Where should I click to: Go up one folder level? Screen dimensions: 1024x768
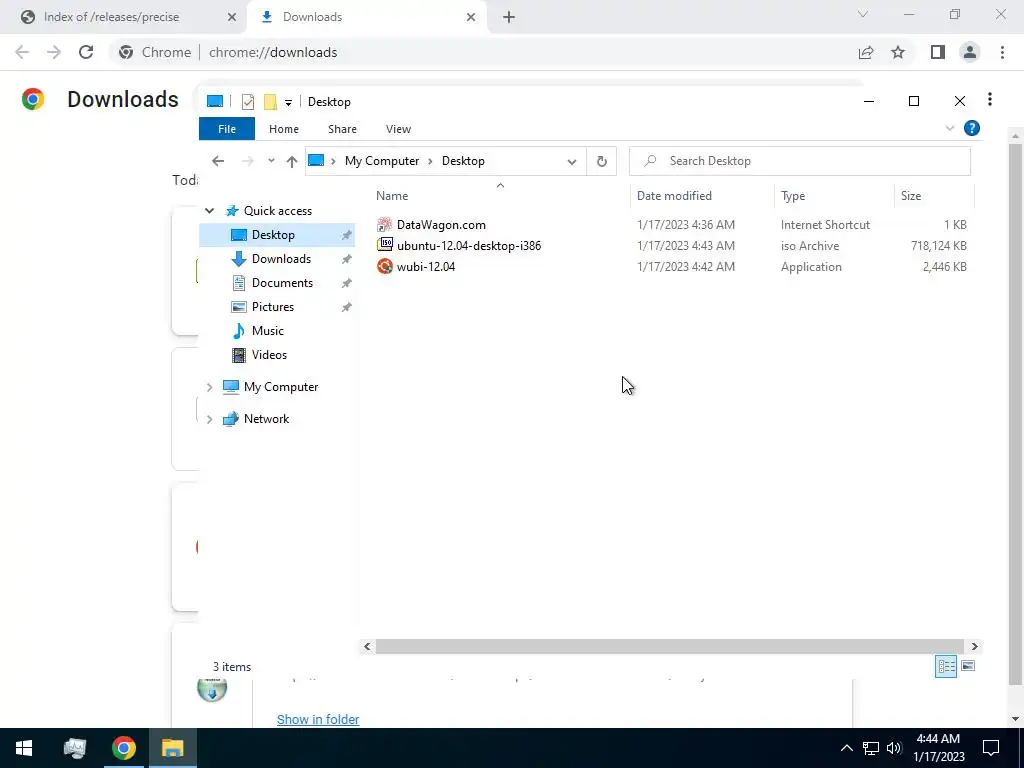291,161
